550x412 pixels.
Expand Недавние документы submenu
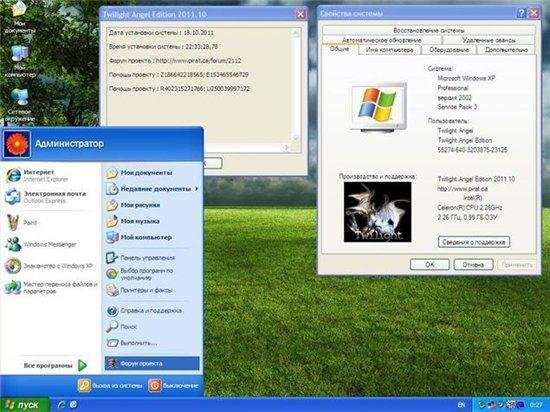click(152, 189)
